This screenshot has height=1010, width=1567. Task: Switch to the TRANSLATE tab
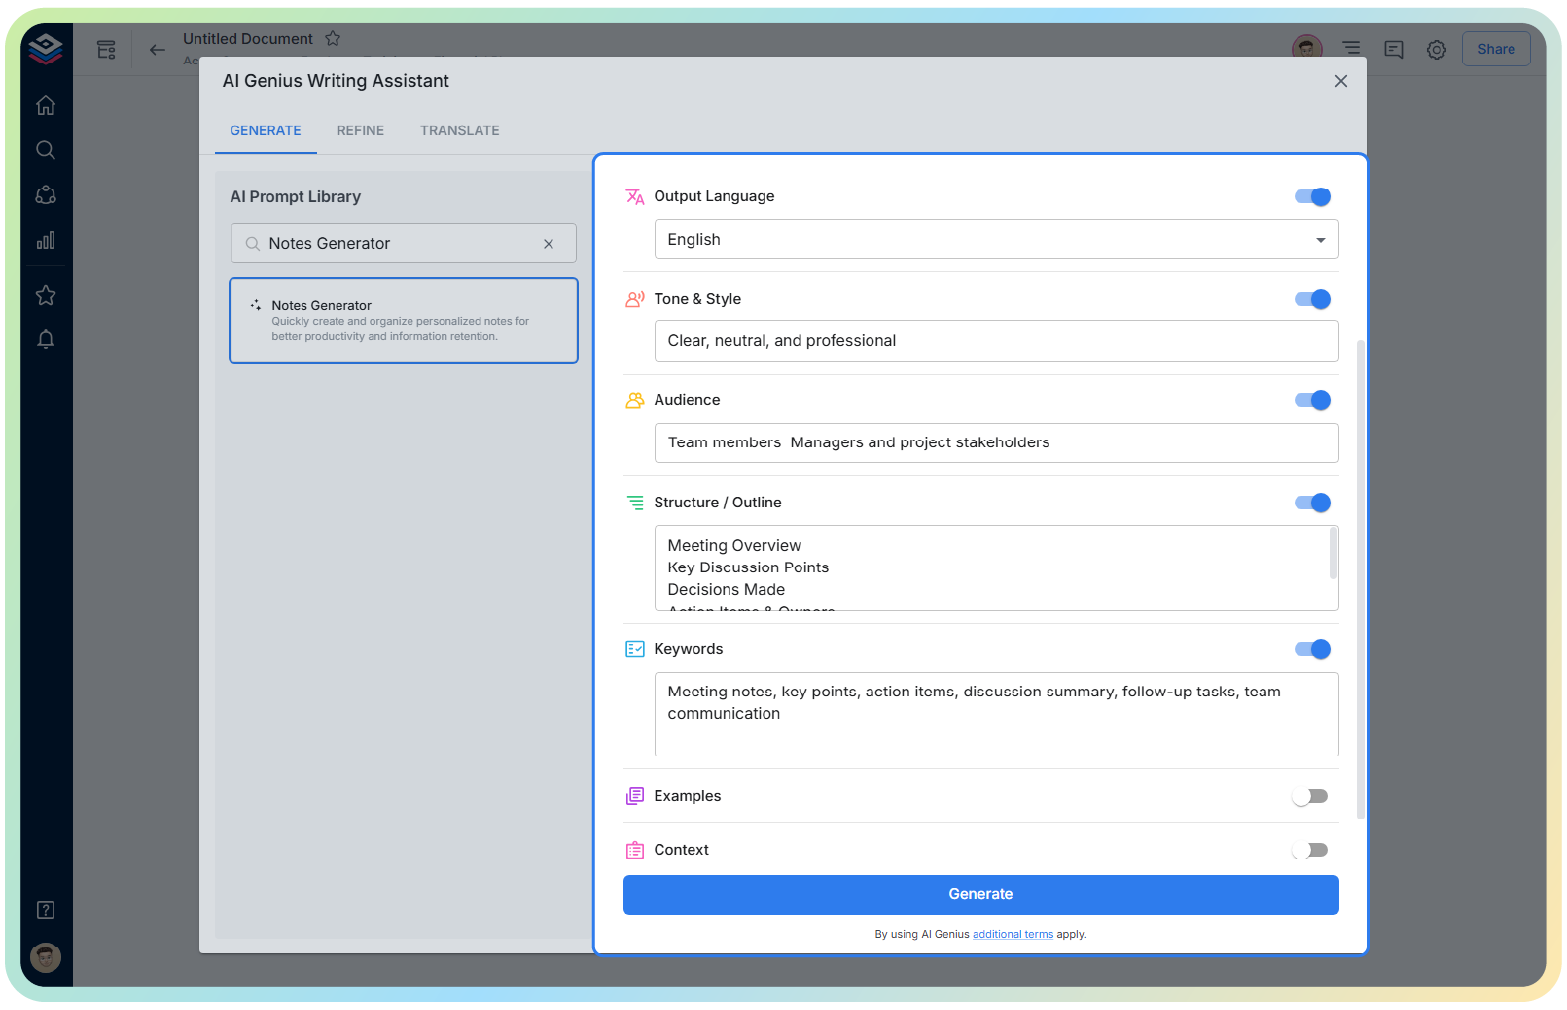click(460, 130)
